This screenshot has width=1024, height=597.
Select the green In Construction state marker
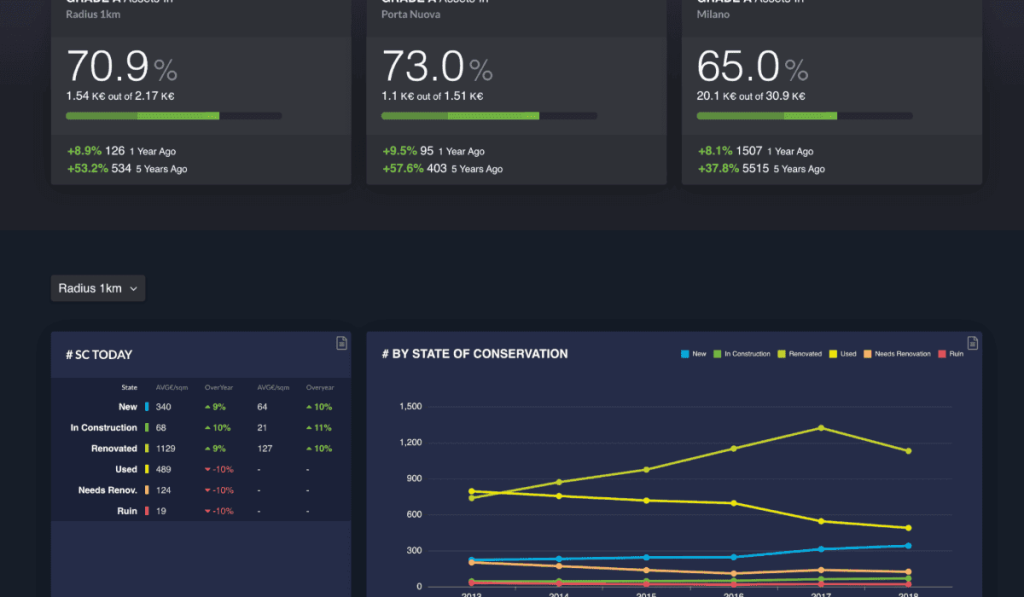coord(146,427)
